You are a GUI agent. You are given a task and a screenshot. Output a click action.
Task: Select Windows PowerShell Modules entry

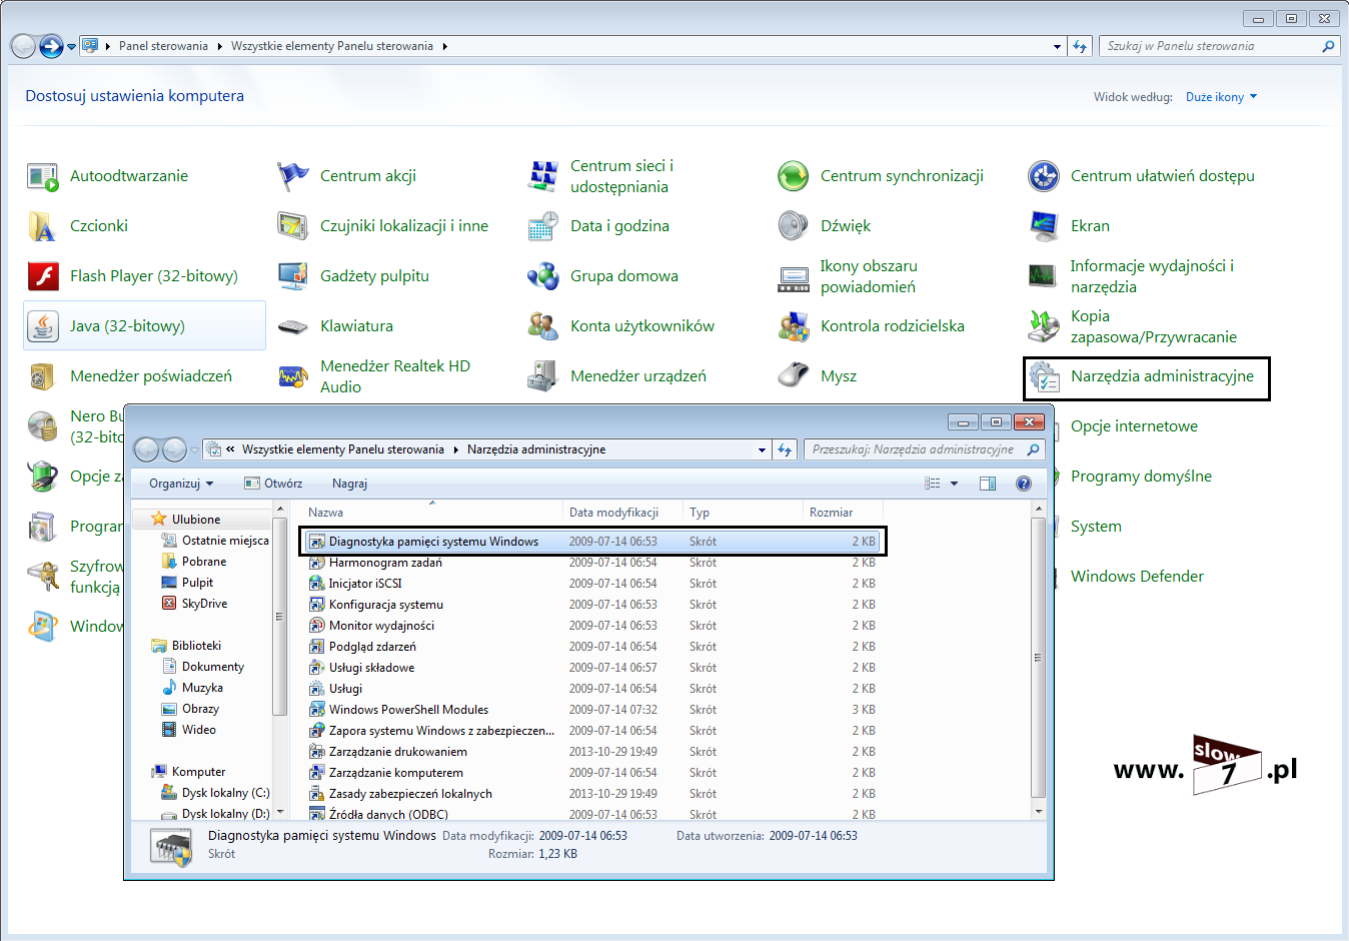[408, 709]
